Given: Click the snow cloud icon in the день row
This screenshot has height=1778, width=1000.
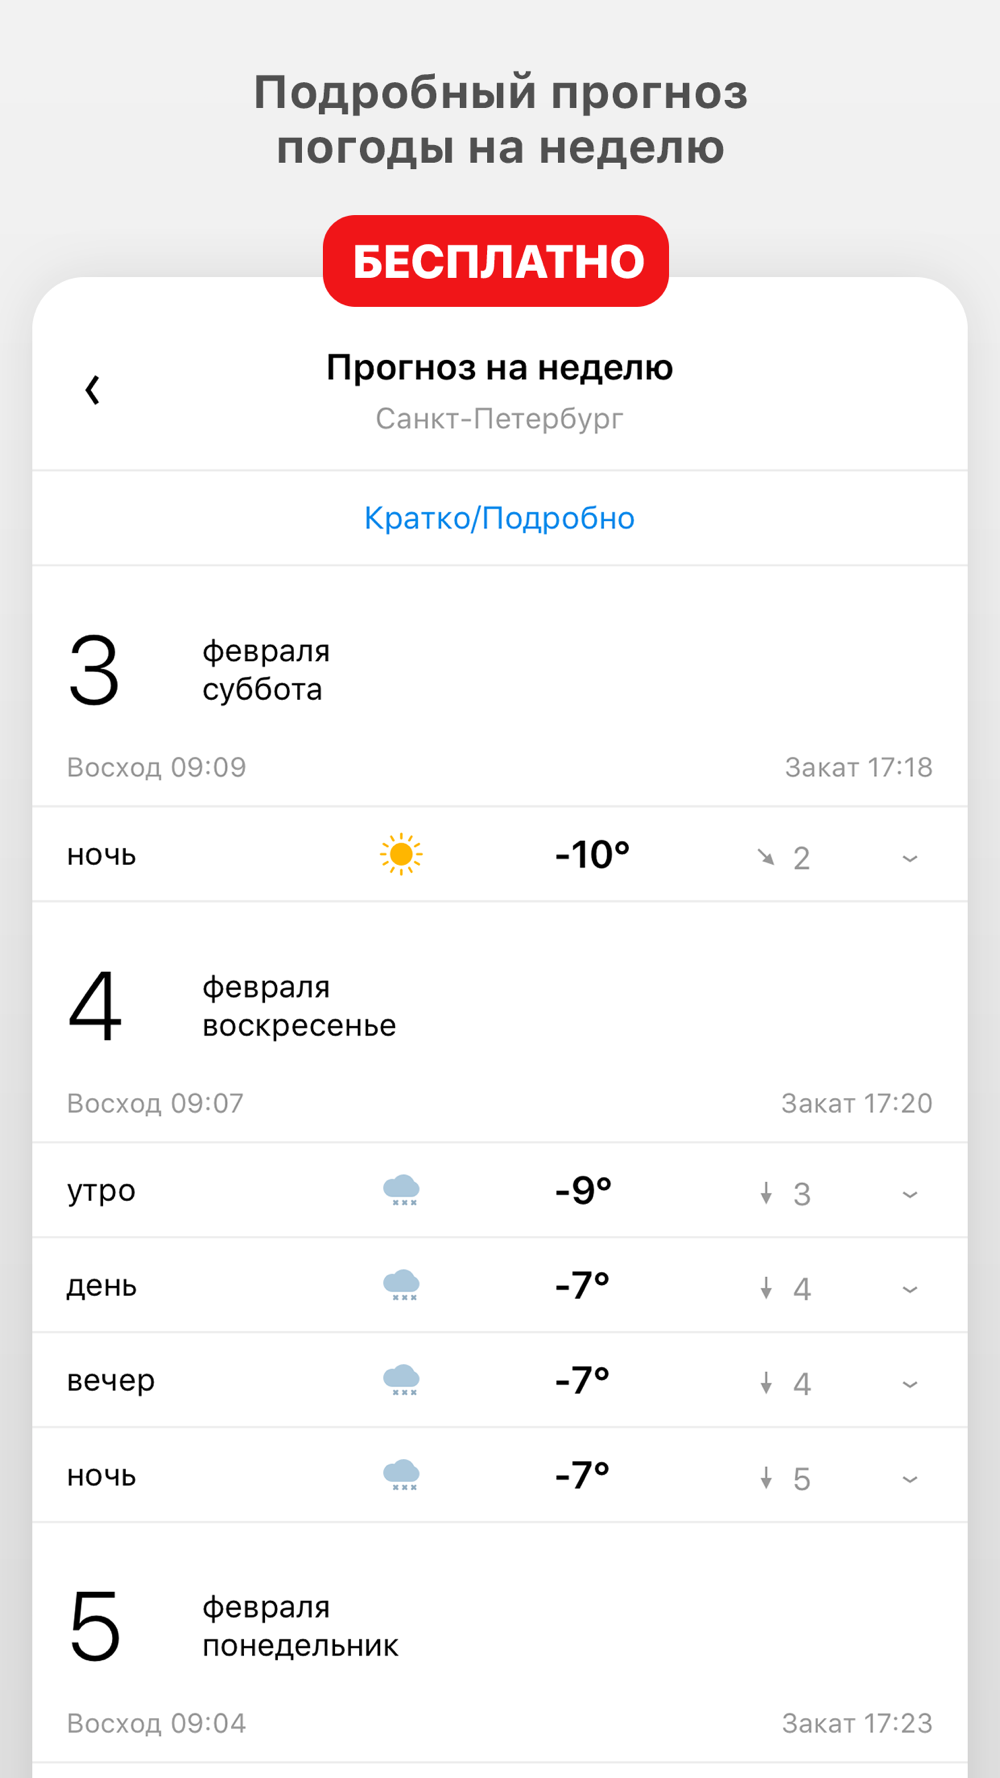Looking at the screenshot, I should click(401, 1285).
